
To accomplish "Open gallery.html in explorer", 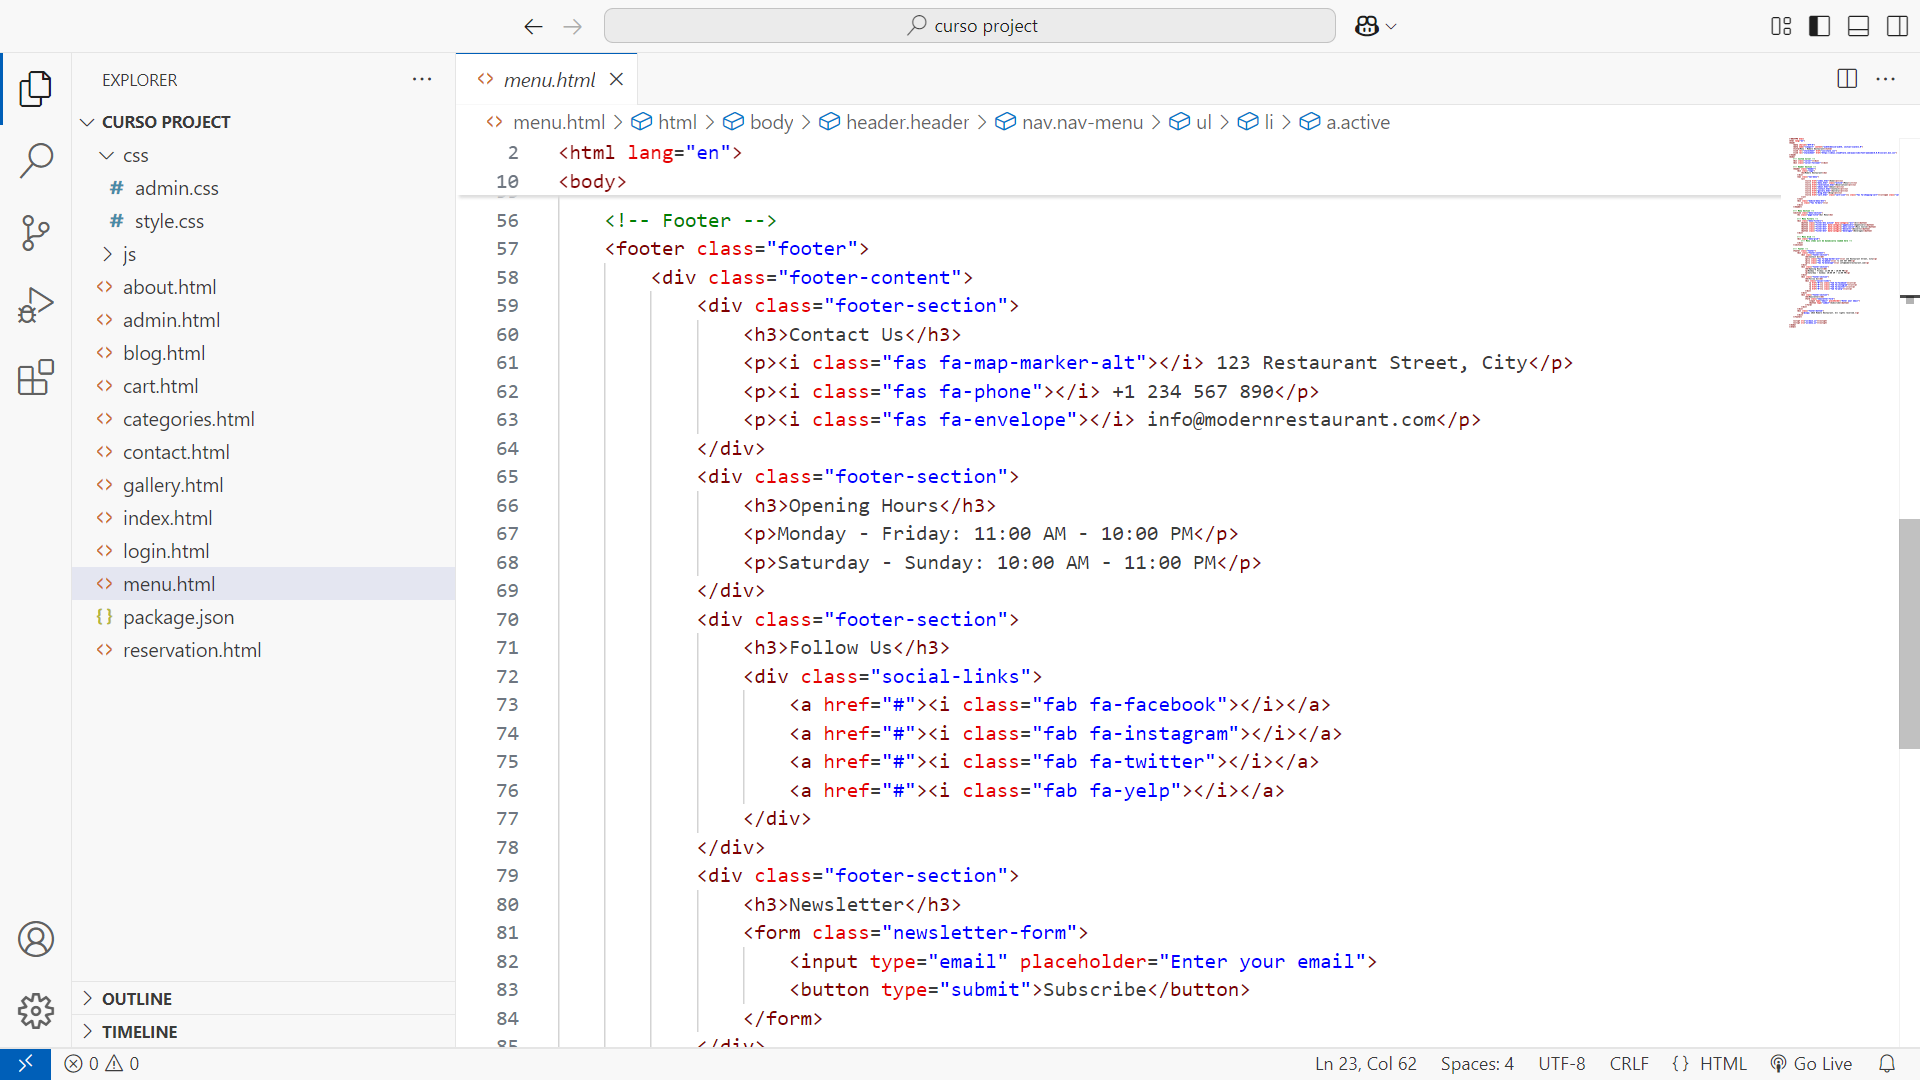I will coord(264,485).
